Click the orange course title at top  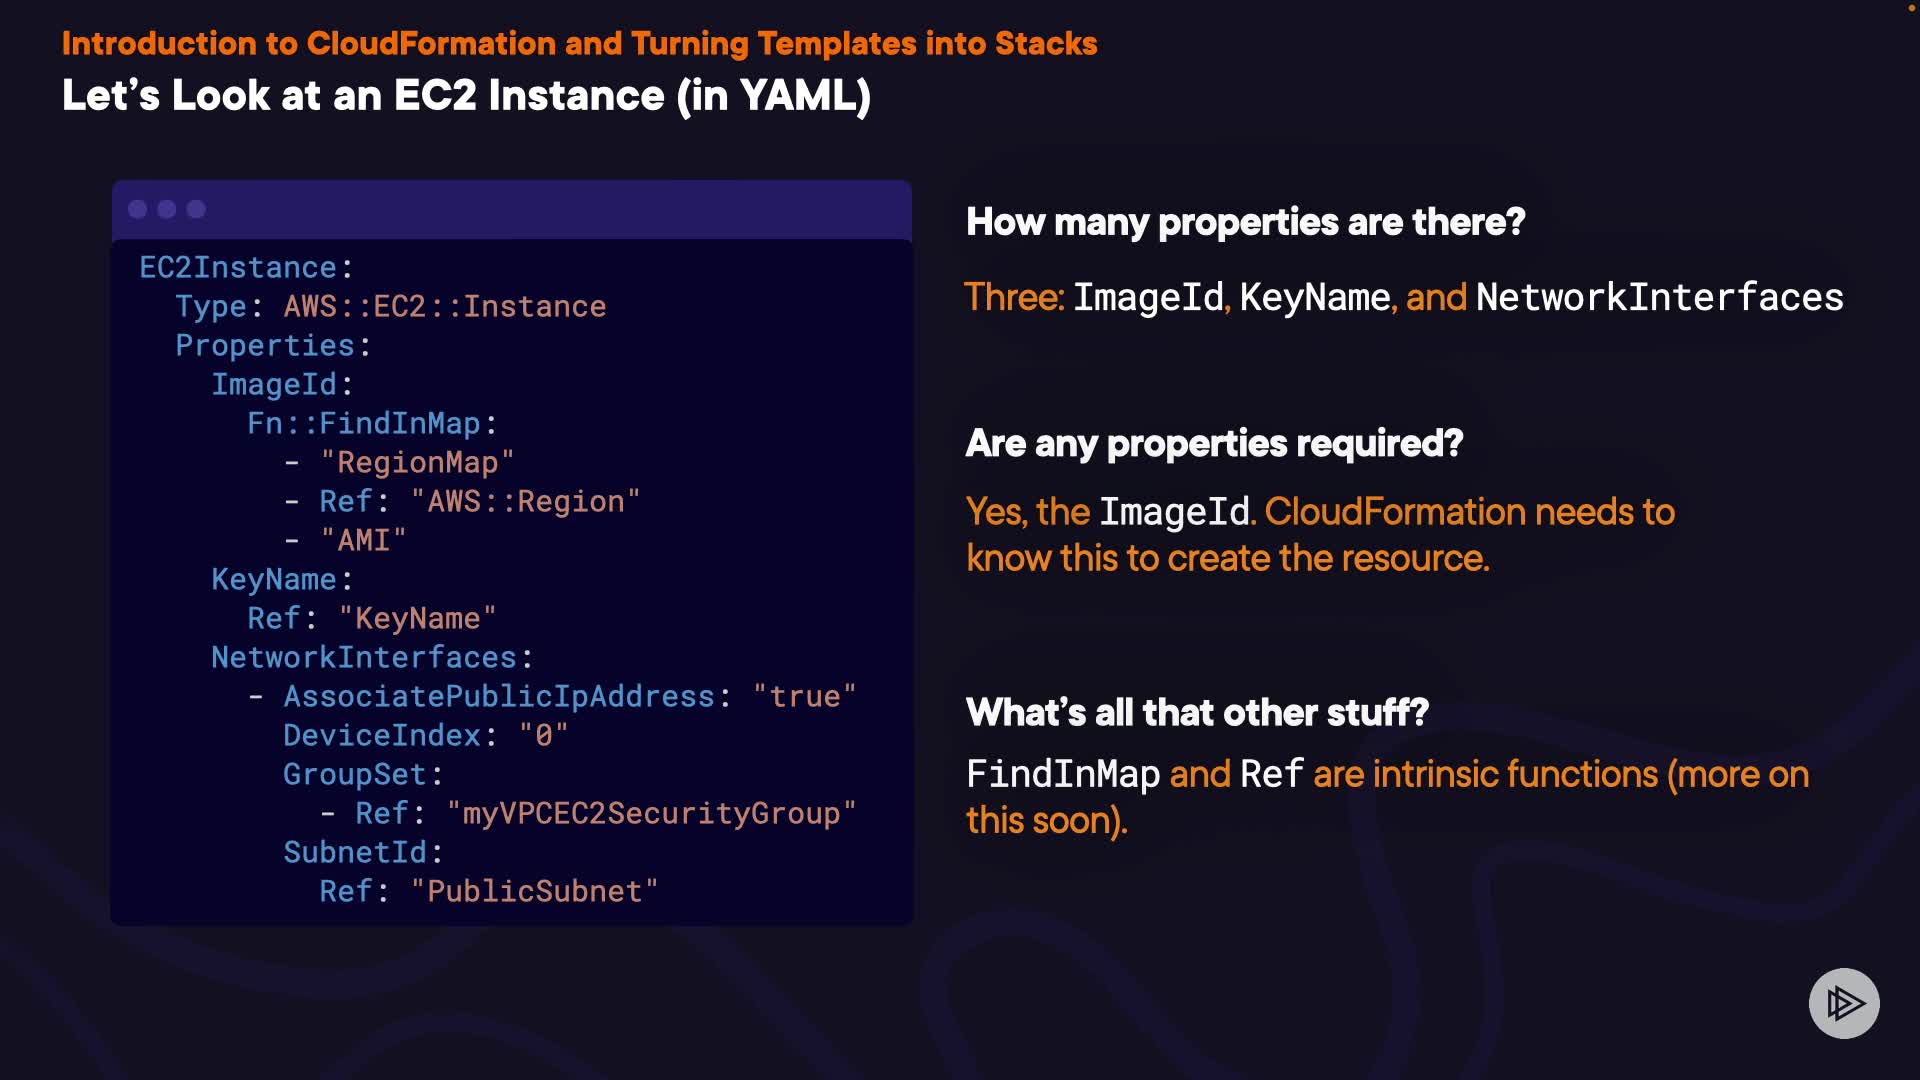(x=579, y=44)
